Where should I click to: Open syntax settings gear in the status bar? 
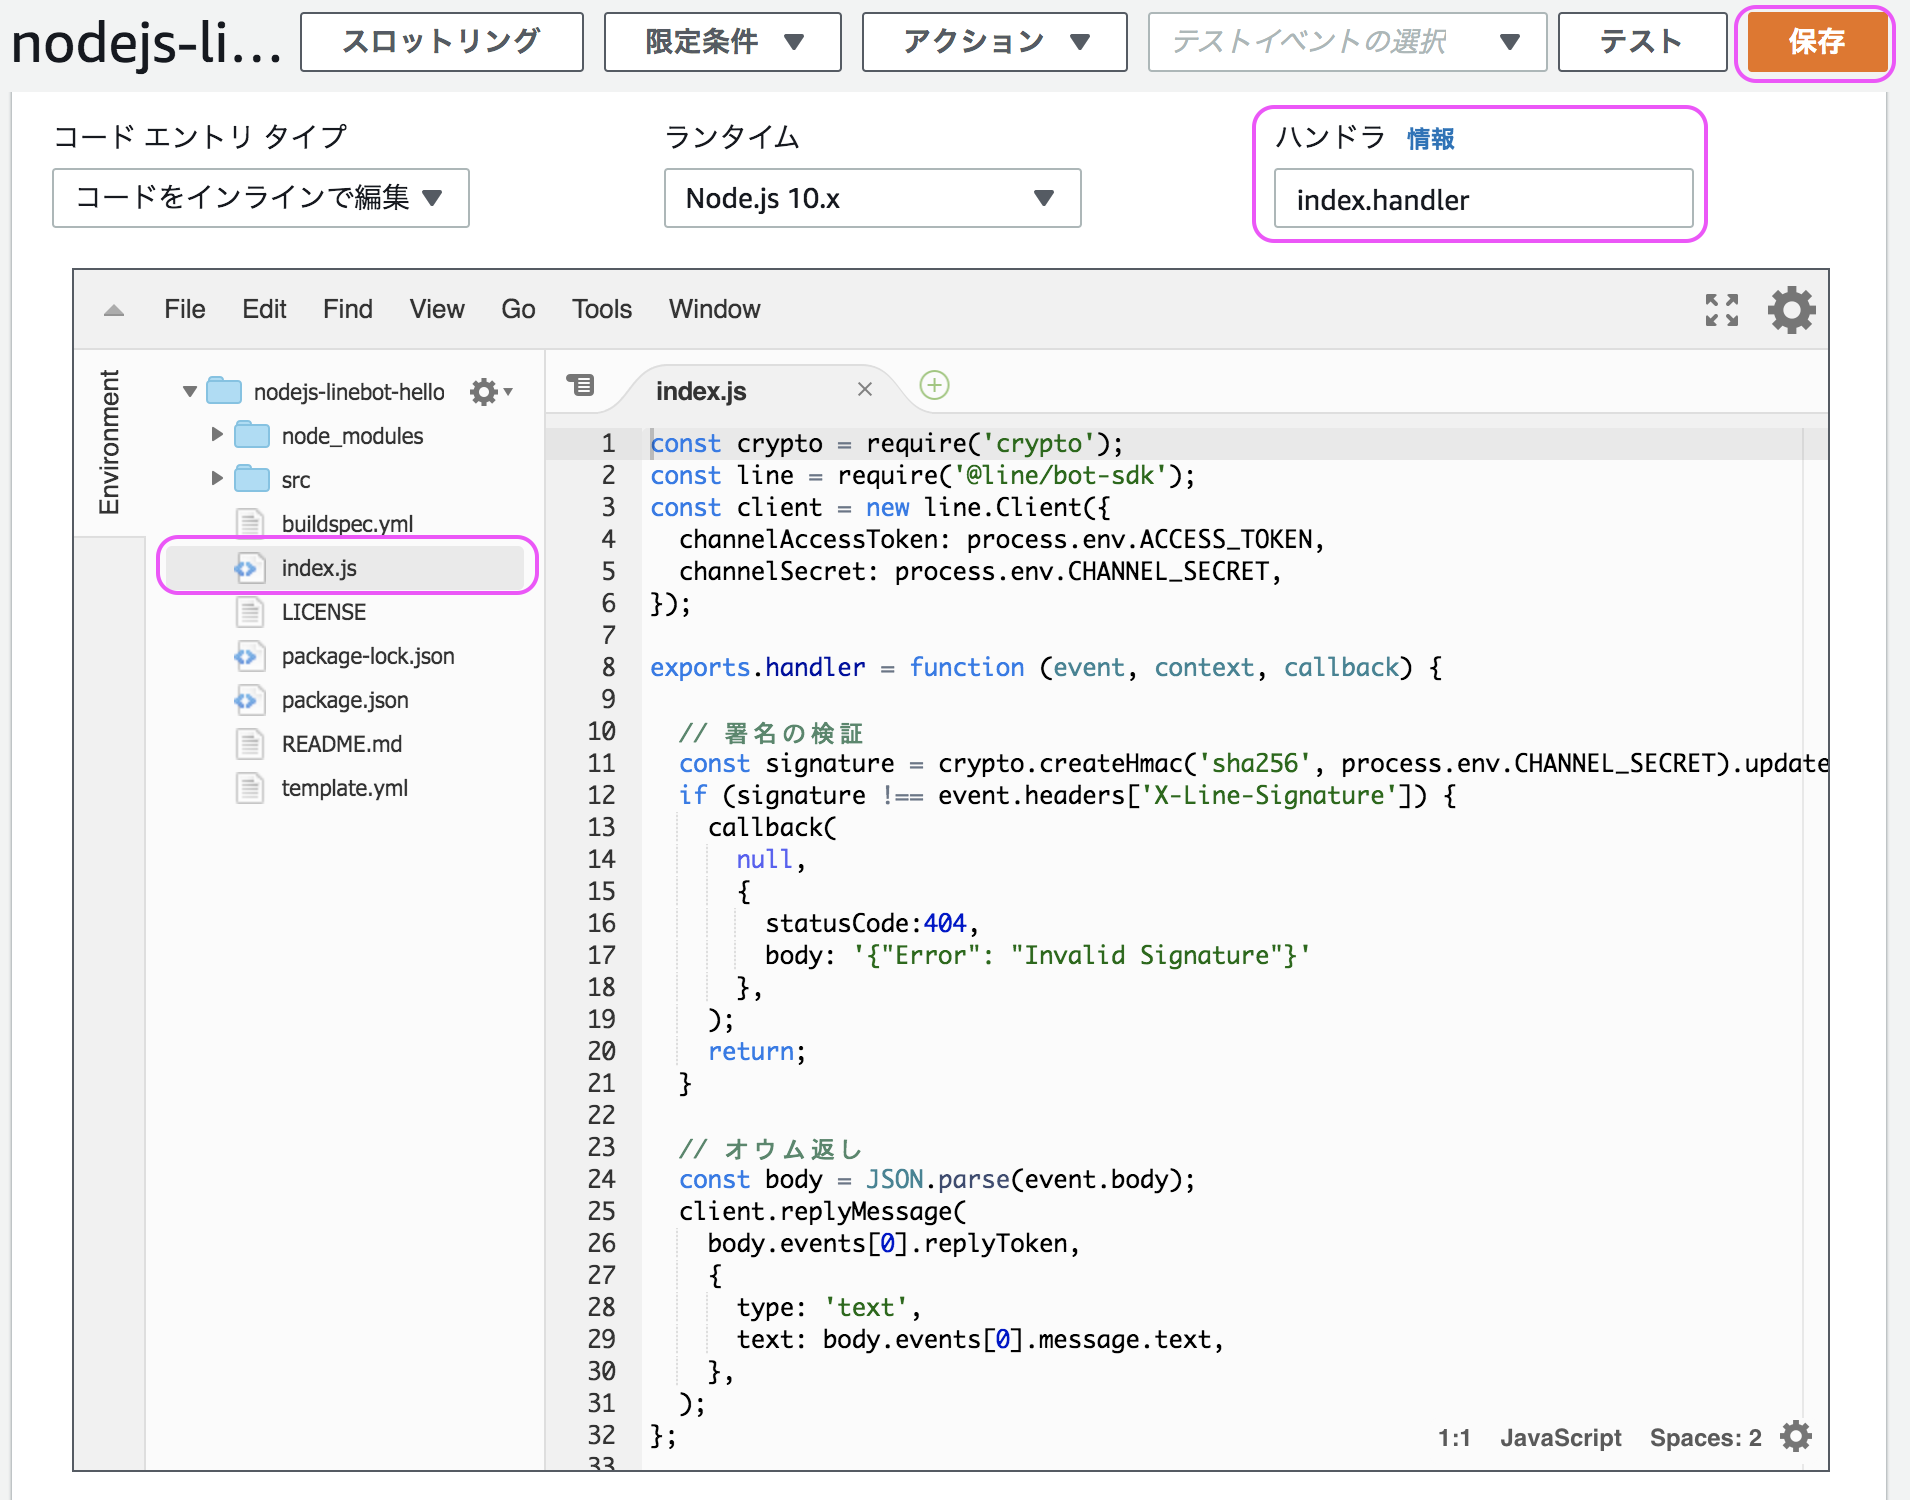tap(1795, 1437)
